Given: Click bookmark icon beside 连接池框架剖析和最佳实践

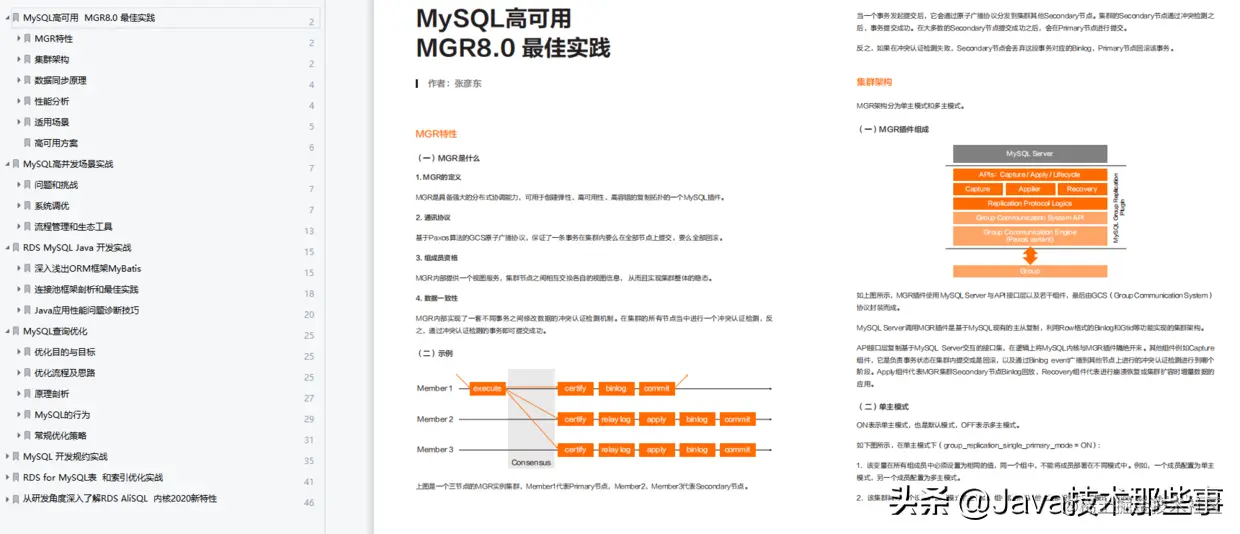Looking at the screenshot, I should click(x=28, y=290).
